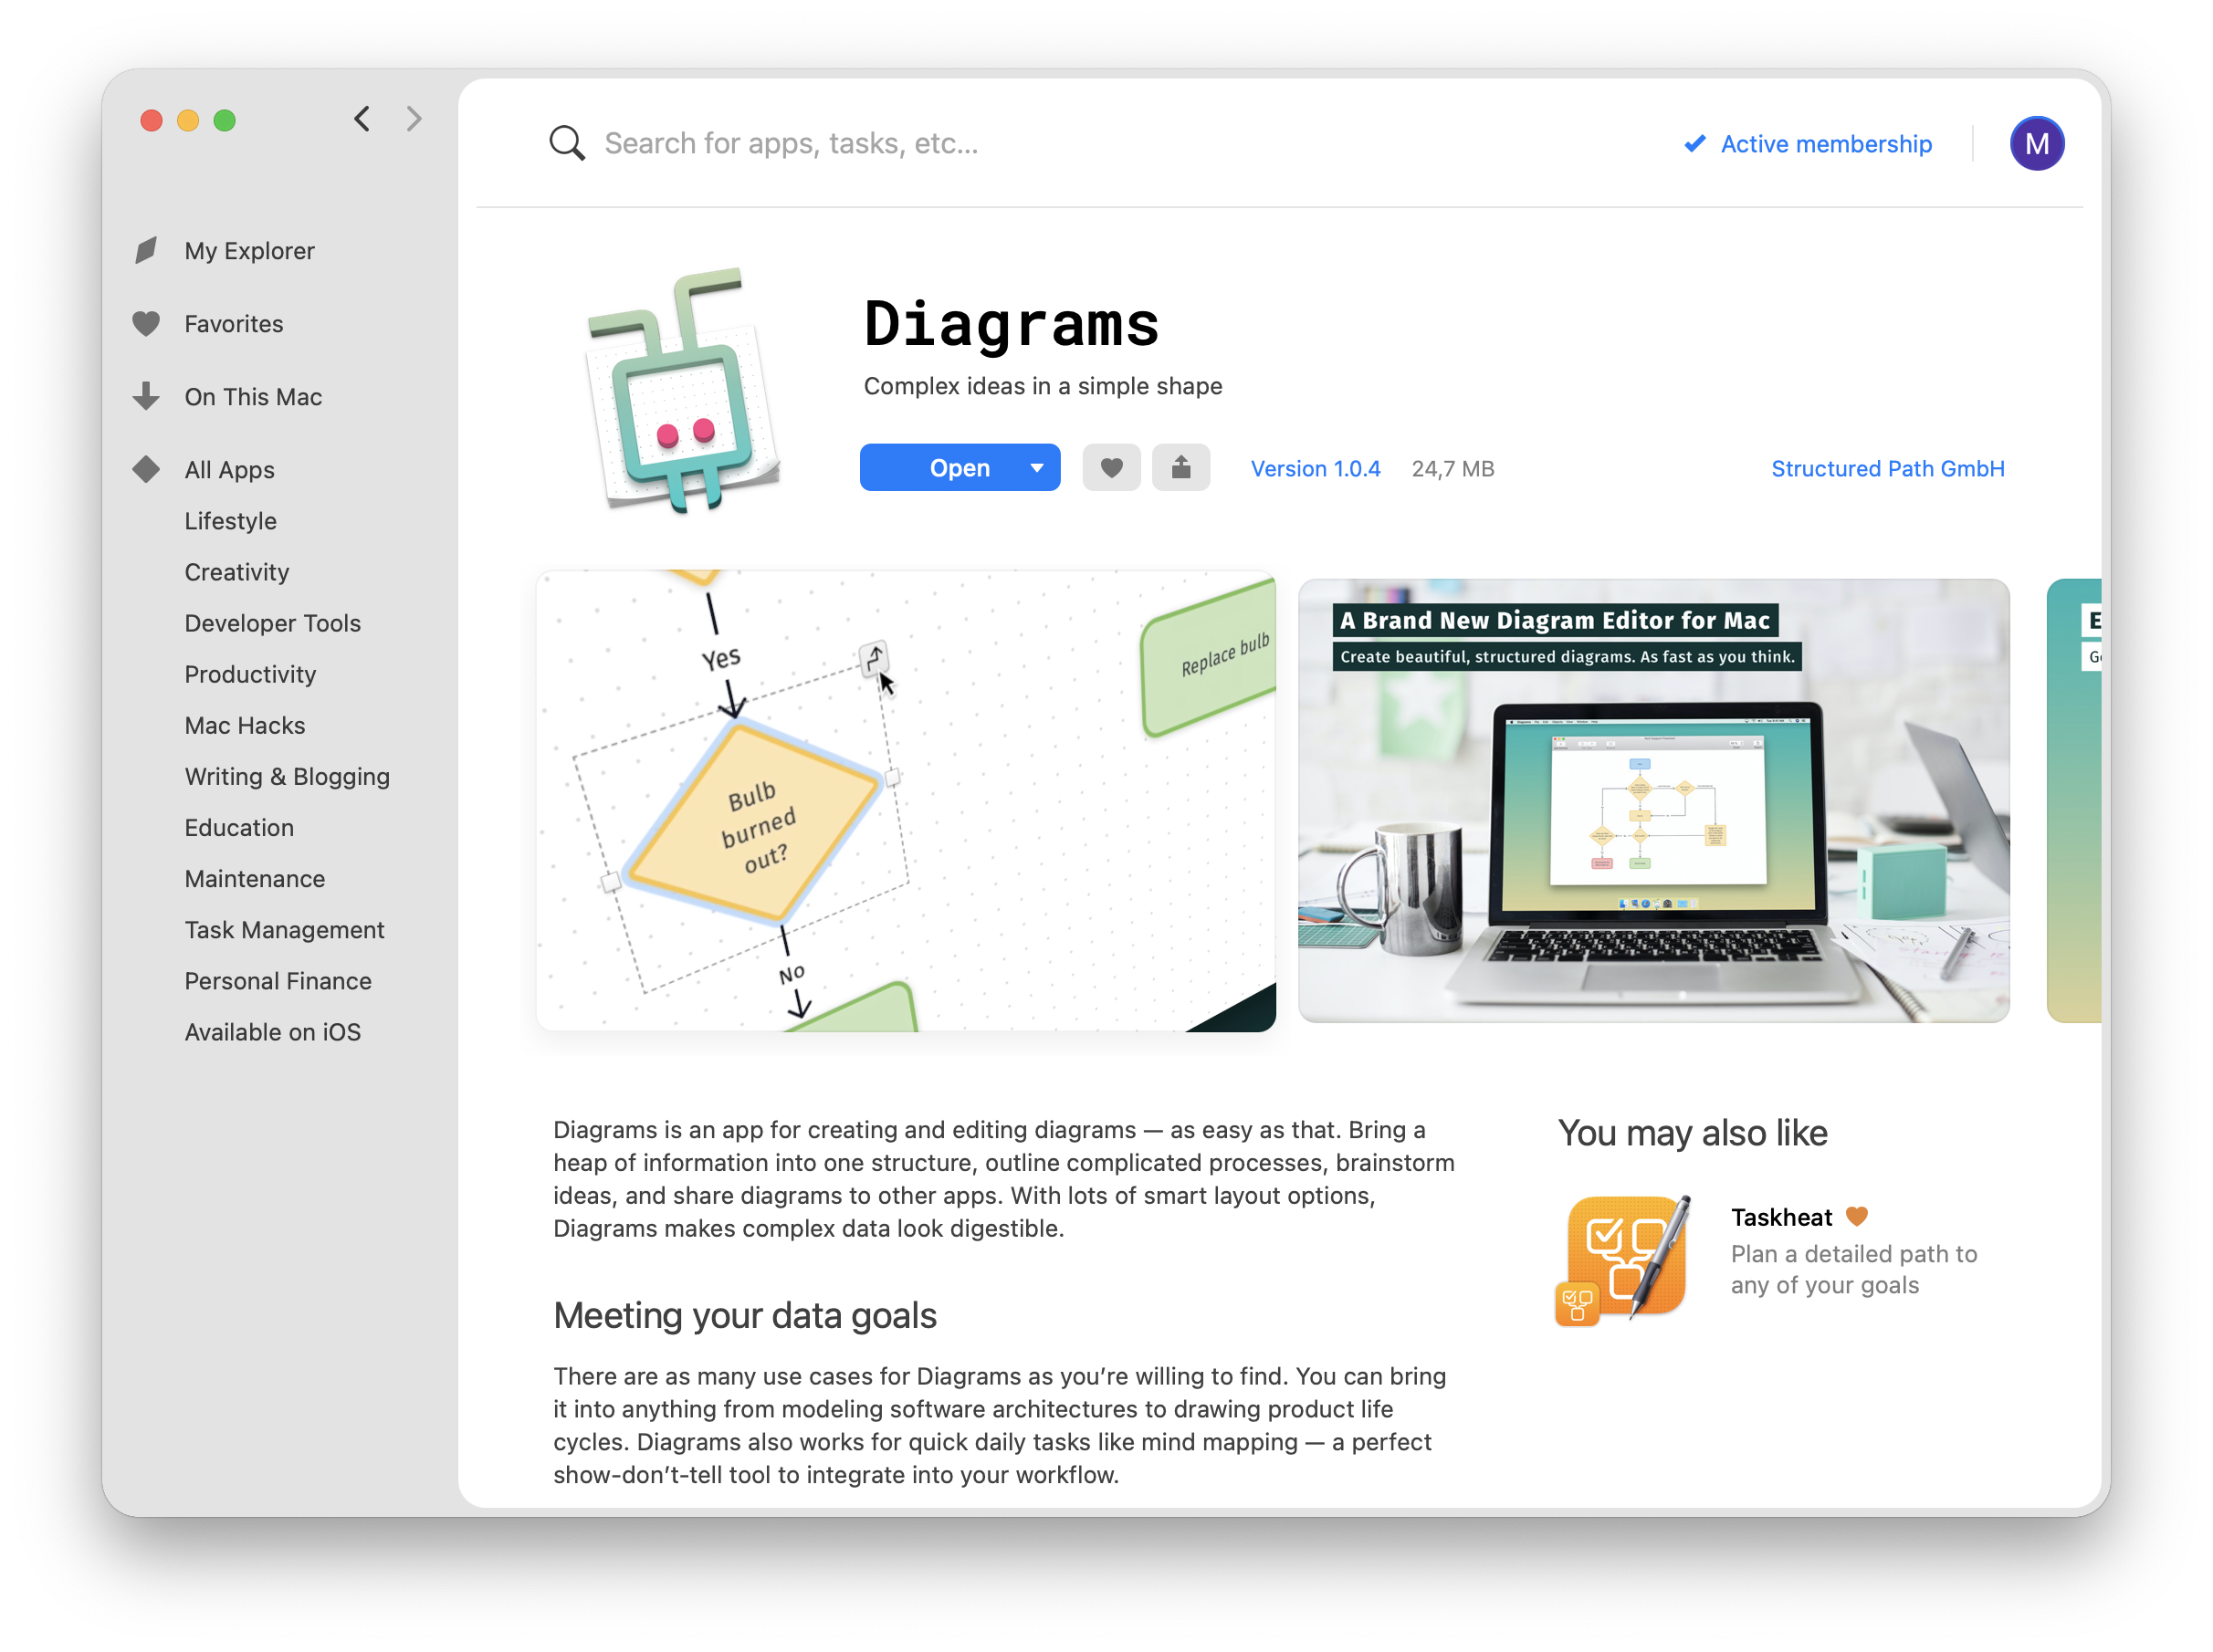Click the share/export icon next to heart

[1180, 466]
